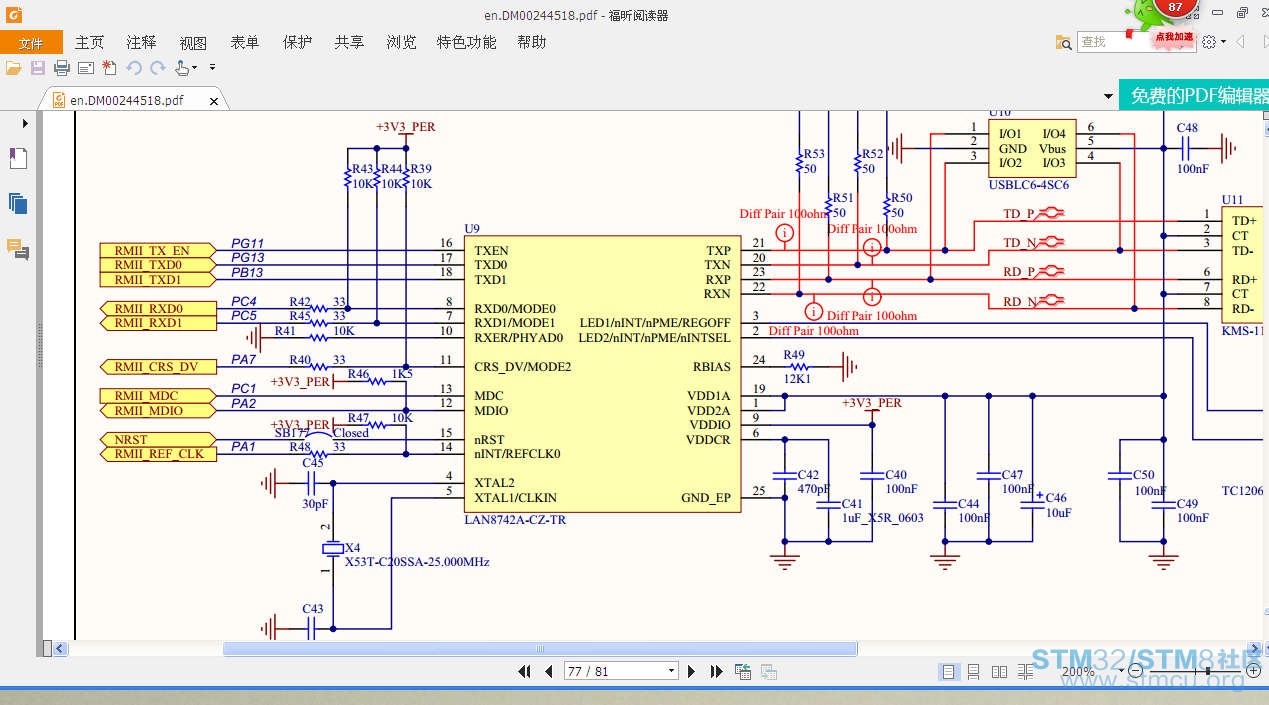This screenshot has width=1269, height=705.
Task: Switch to the 保护 ribbon tab
Action: click(x=297, y=42)
